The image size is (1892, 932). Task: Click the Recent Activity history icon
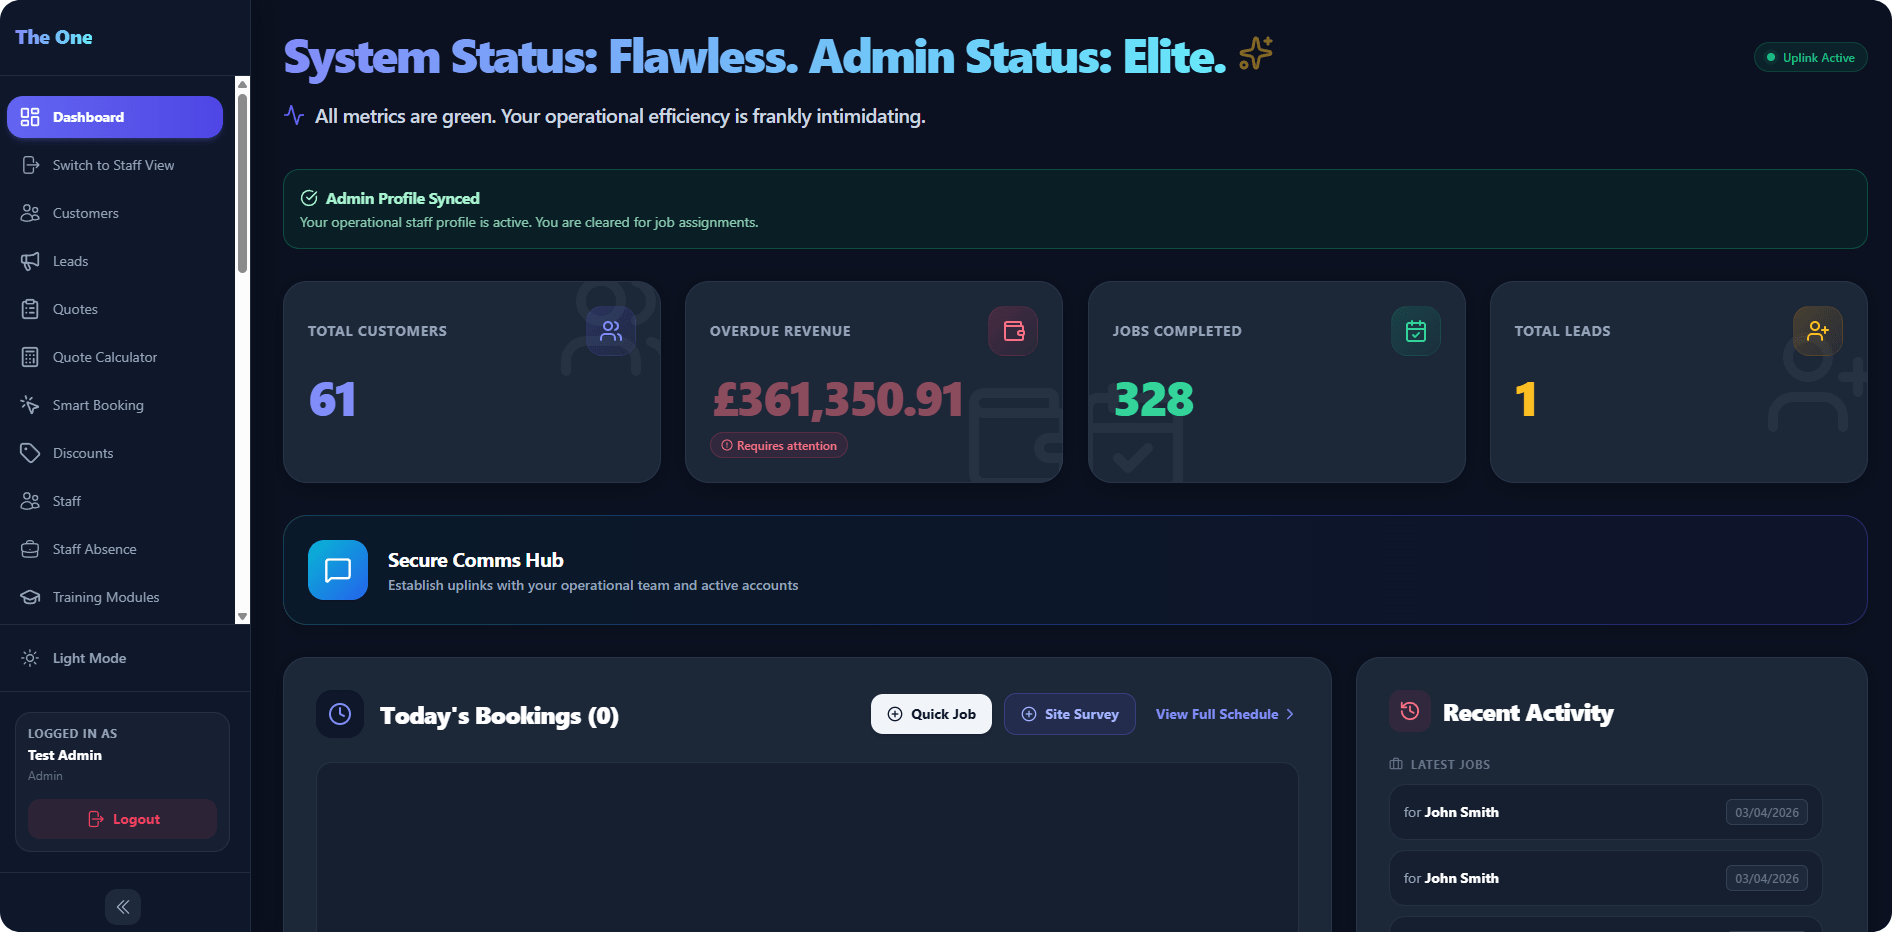pos(1410,711)
